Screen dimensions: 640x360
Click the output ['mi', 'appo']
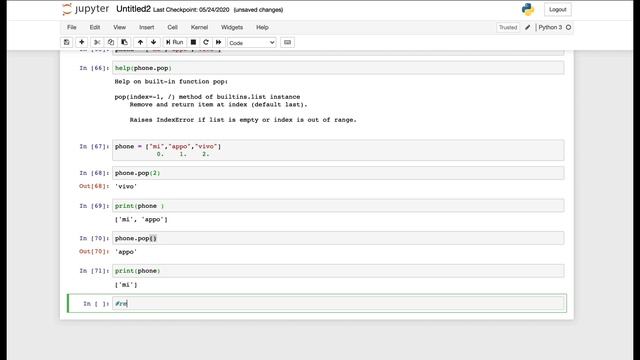[141, 220]
